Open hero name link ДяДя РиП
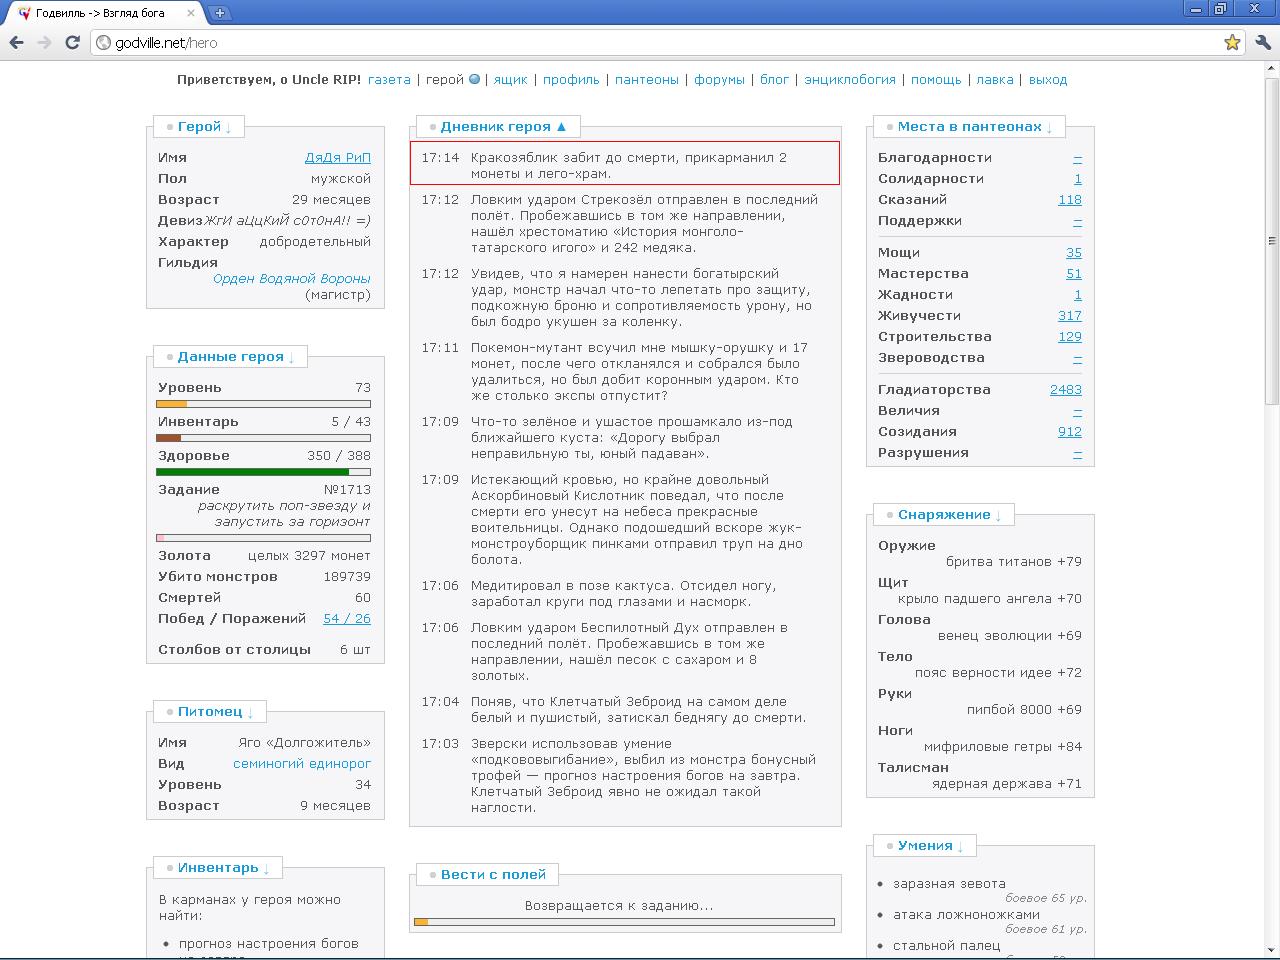 338,158
